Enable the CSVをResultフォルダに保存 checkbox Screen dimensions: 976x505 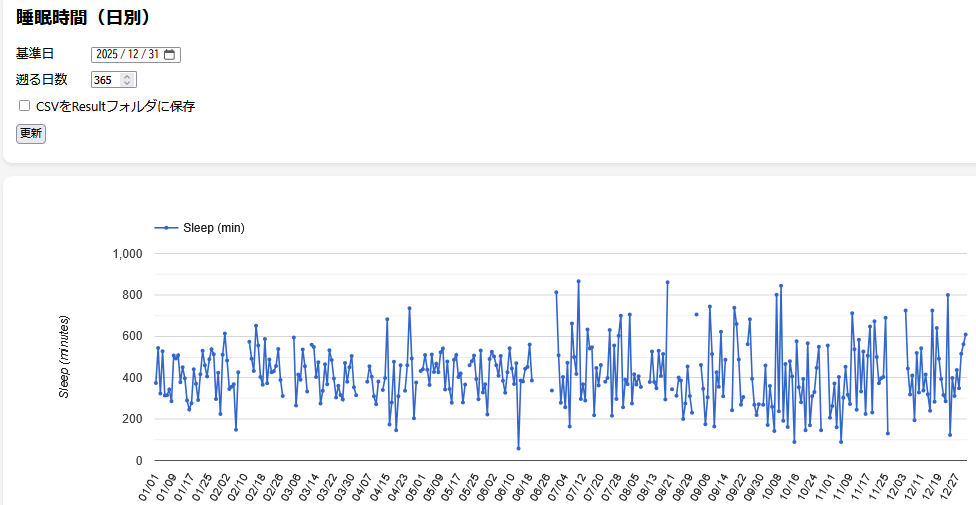[24, 106]
